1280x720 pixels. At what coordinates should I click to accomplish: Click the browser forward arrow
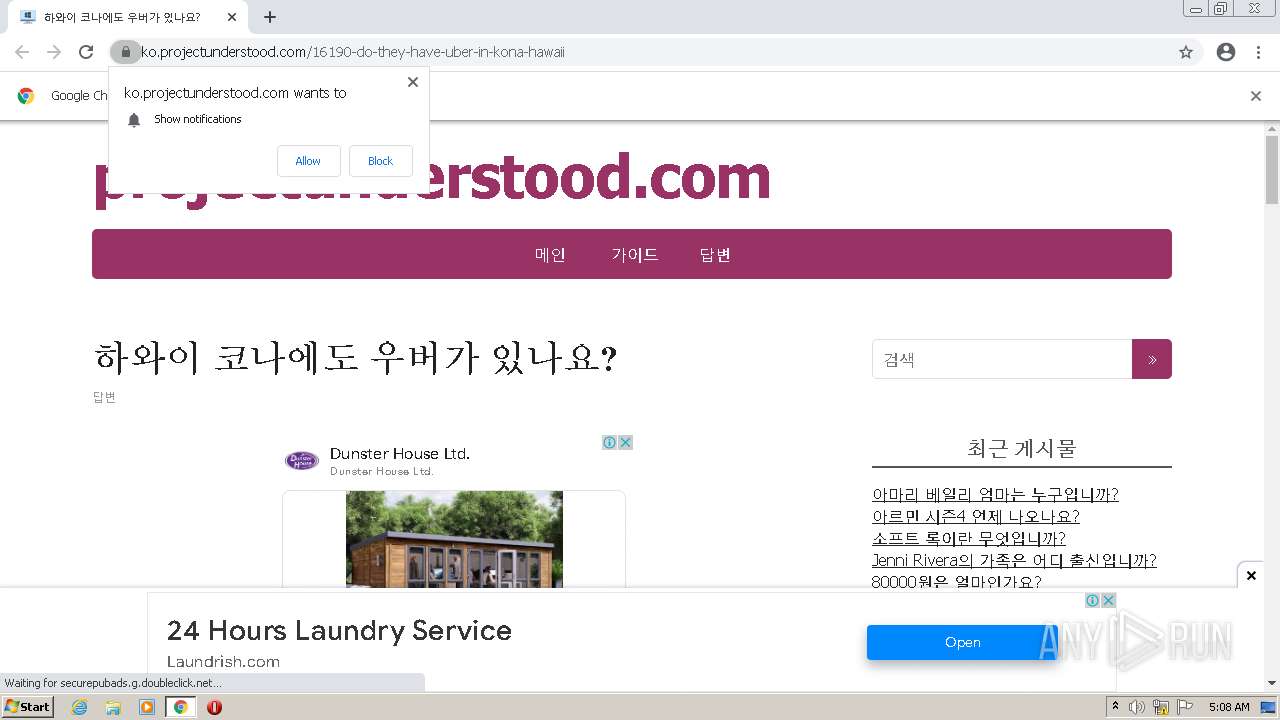click(54, 52)
